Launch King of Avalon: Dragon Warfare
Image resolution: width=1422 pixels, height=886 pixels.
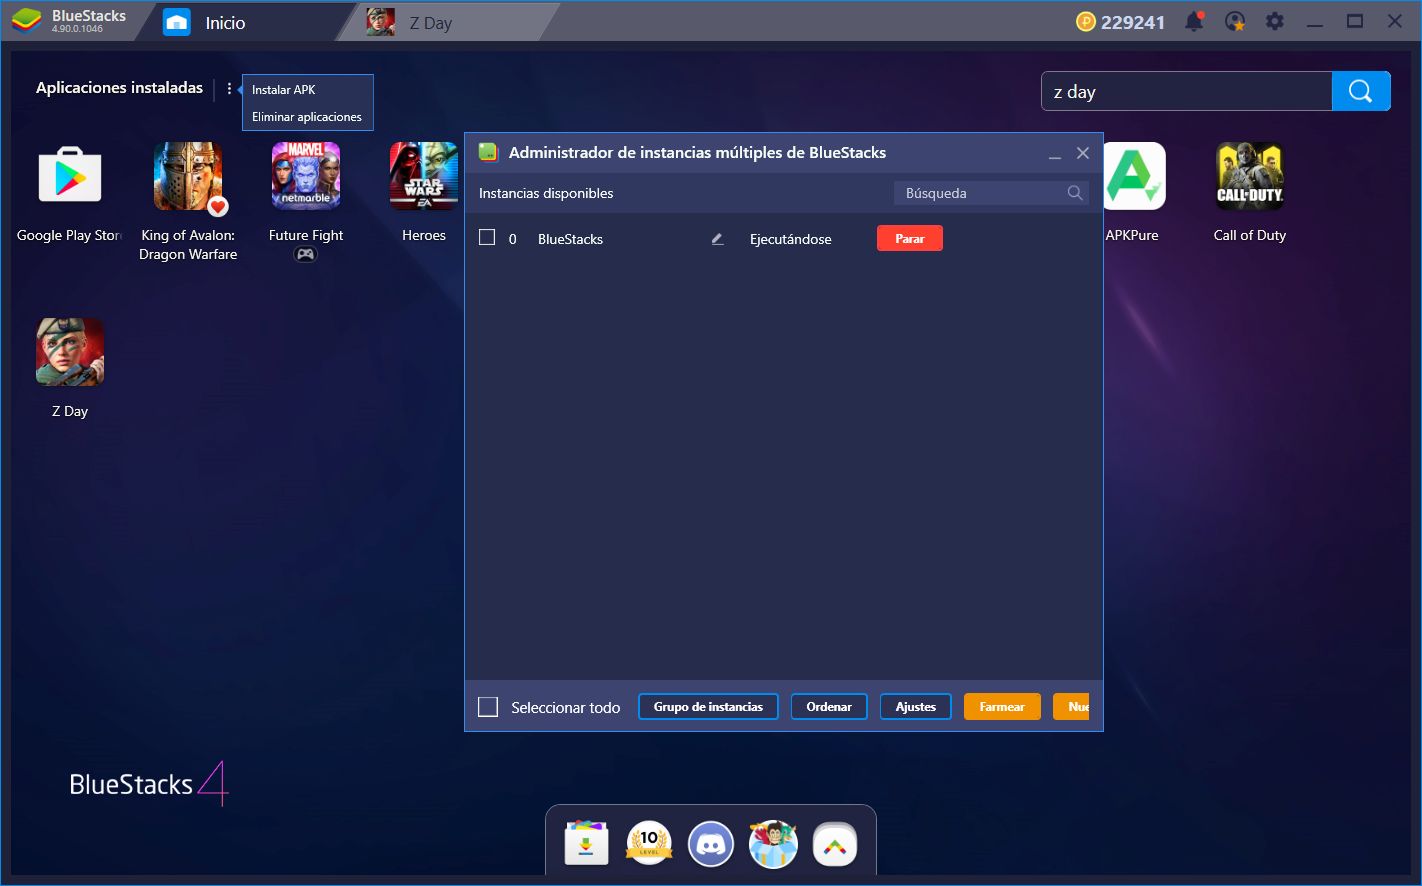tap(188, 176)
